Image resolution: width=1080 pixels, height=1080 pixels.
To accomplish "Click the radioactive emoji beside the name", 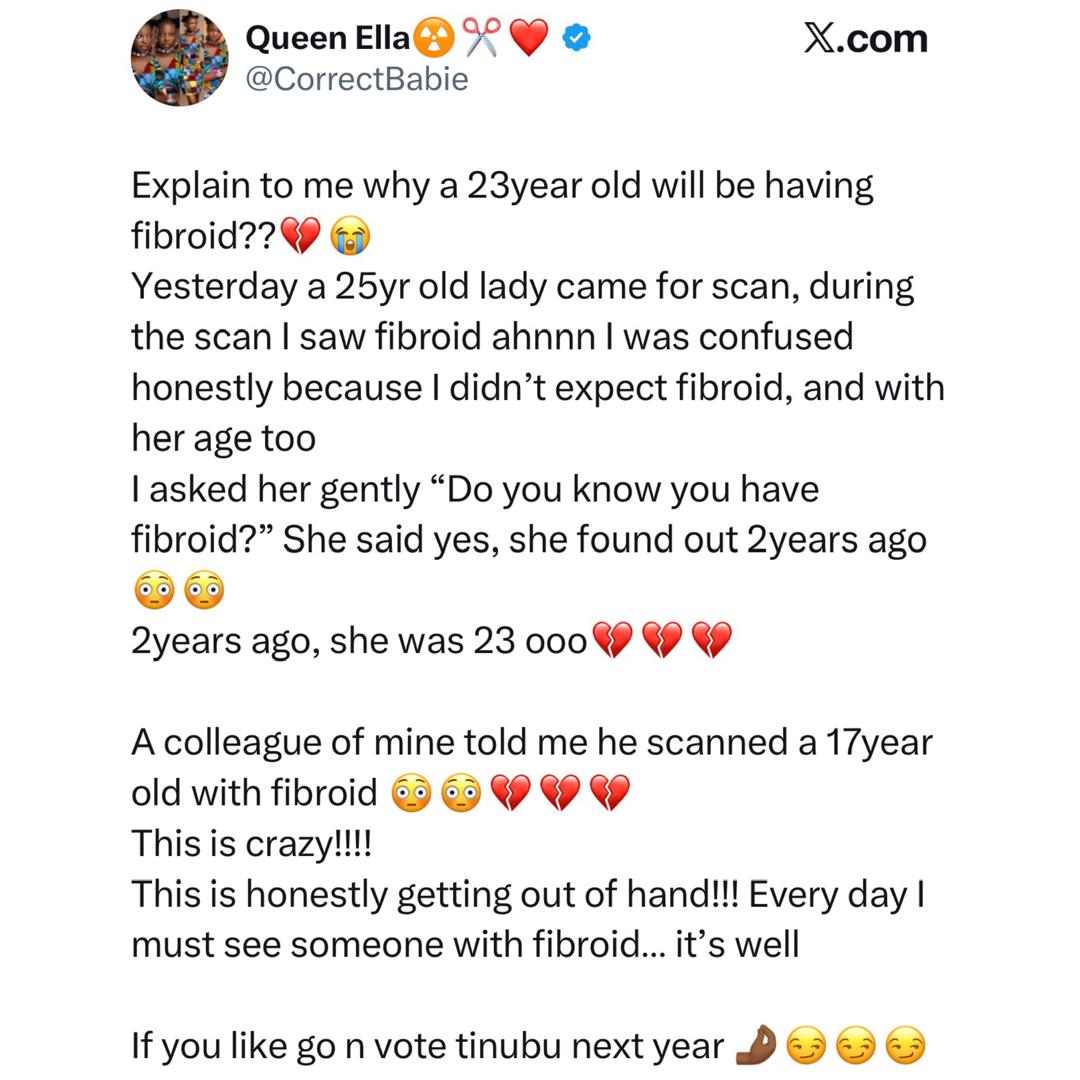I will [436, 39].
